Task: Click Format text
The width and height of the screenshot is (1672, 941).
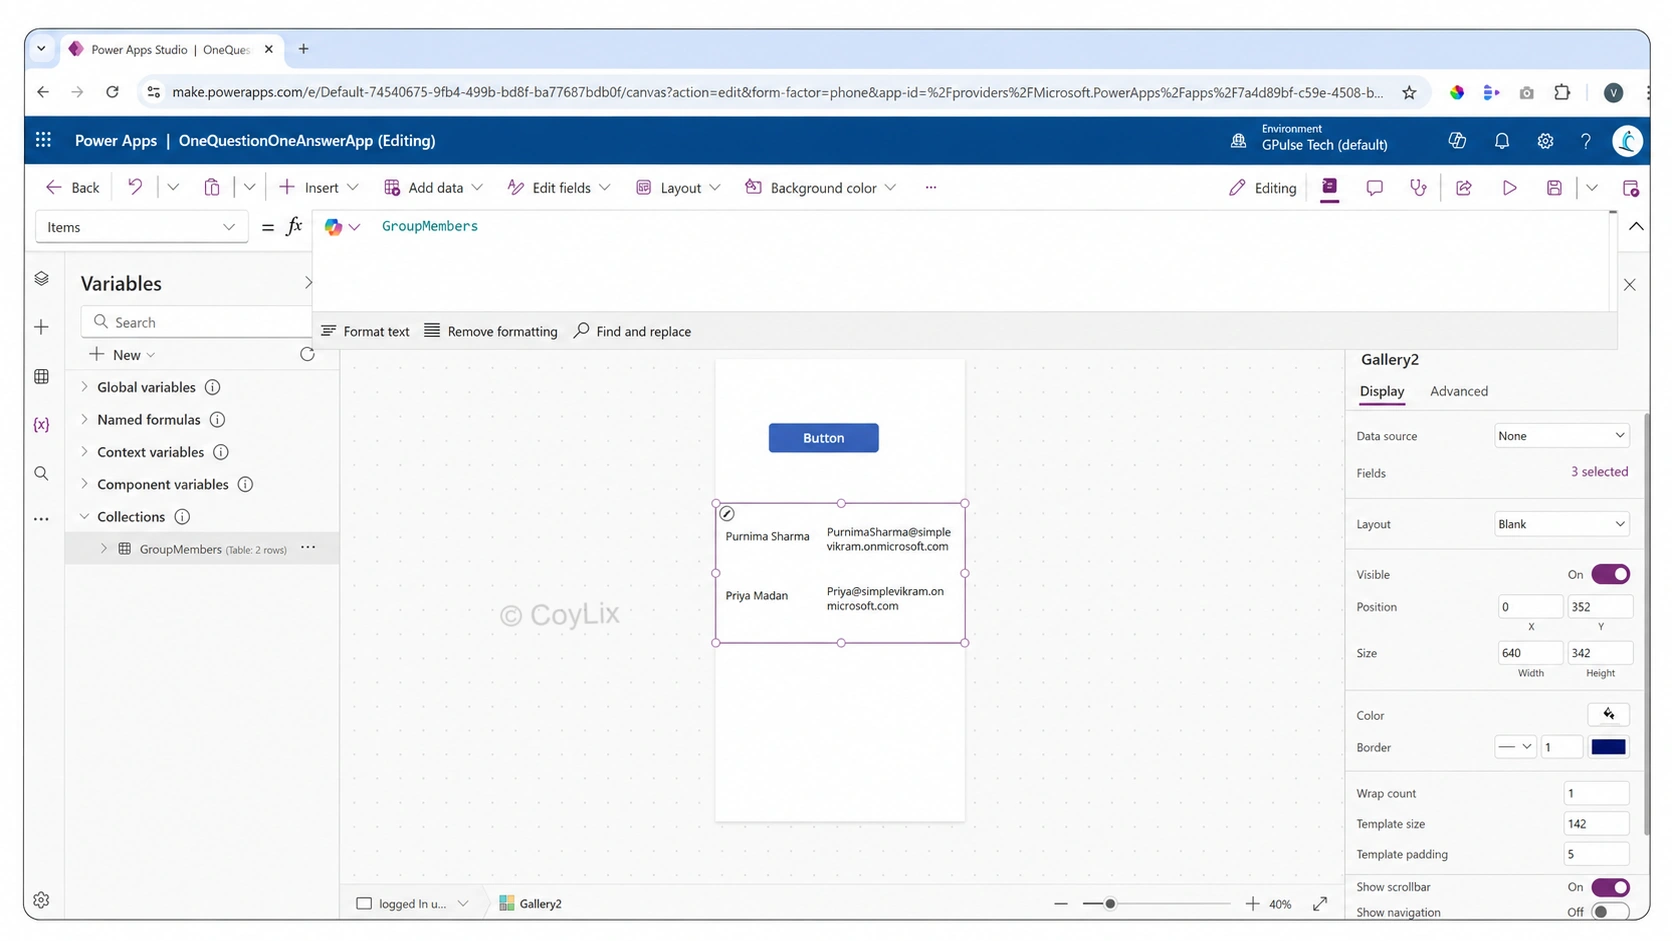Action: [x=365, y=331]
